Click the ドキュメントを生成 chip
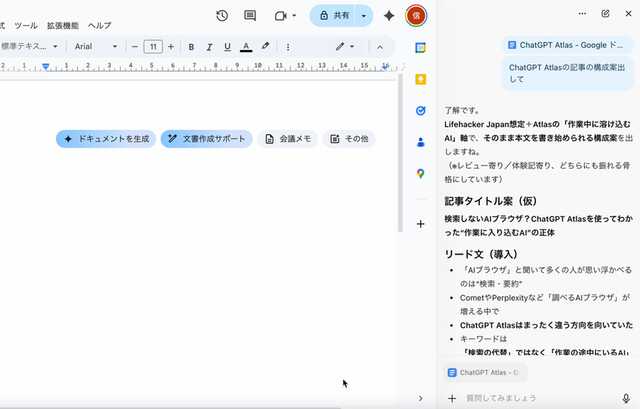The height and width of the screenshot is (409, 640). point(106,139)
